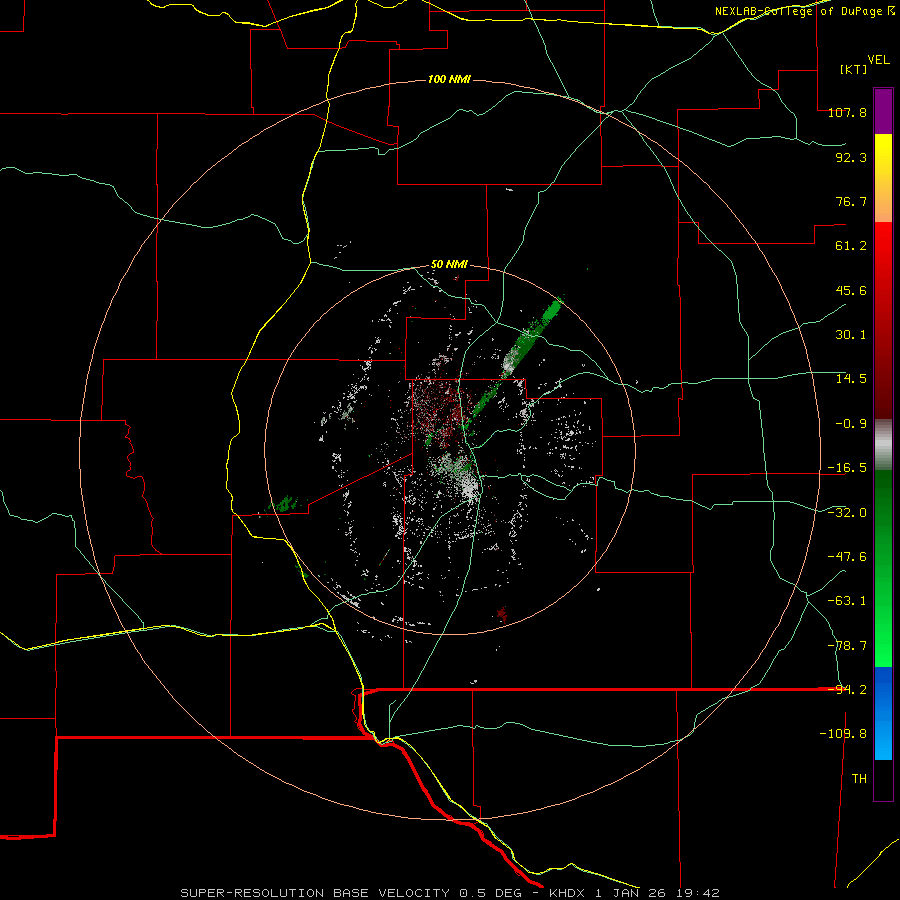Click the TH legend label

click(x=859, y=779)
